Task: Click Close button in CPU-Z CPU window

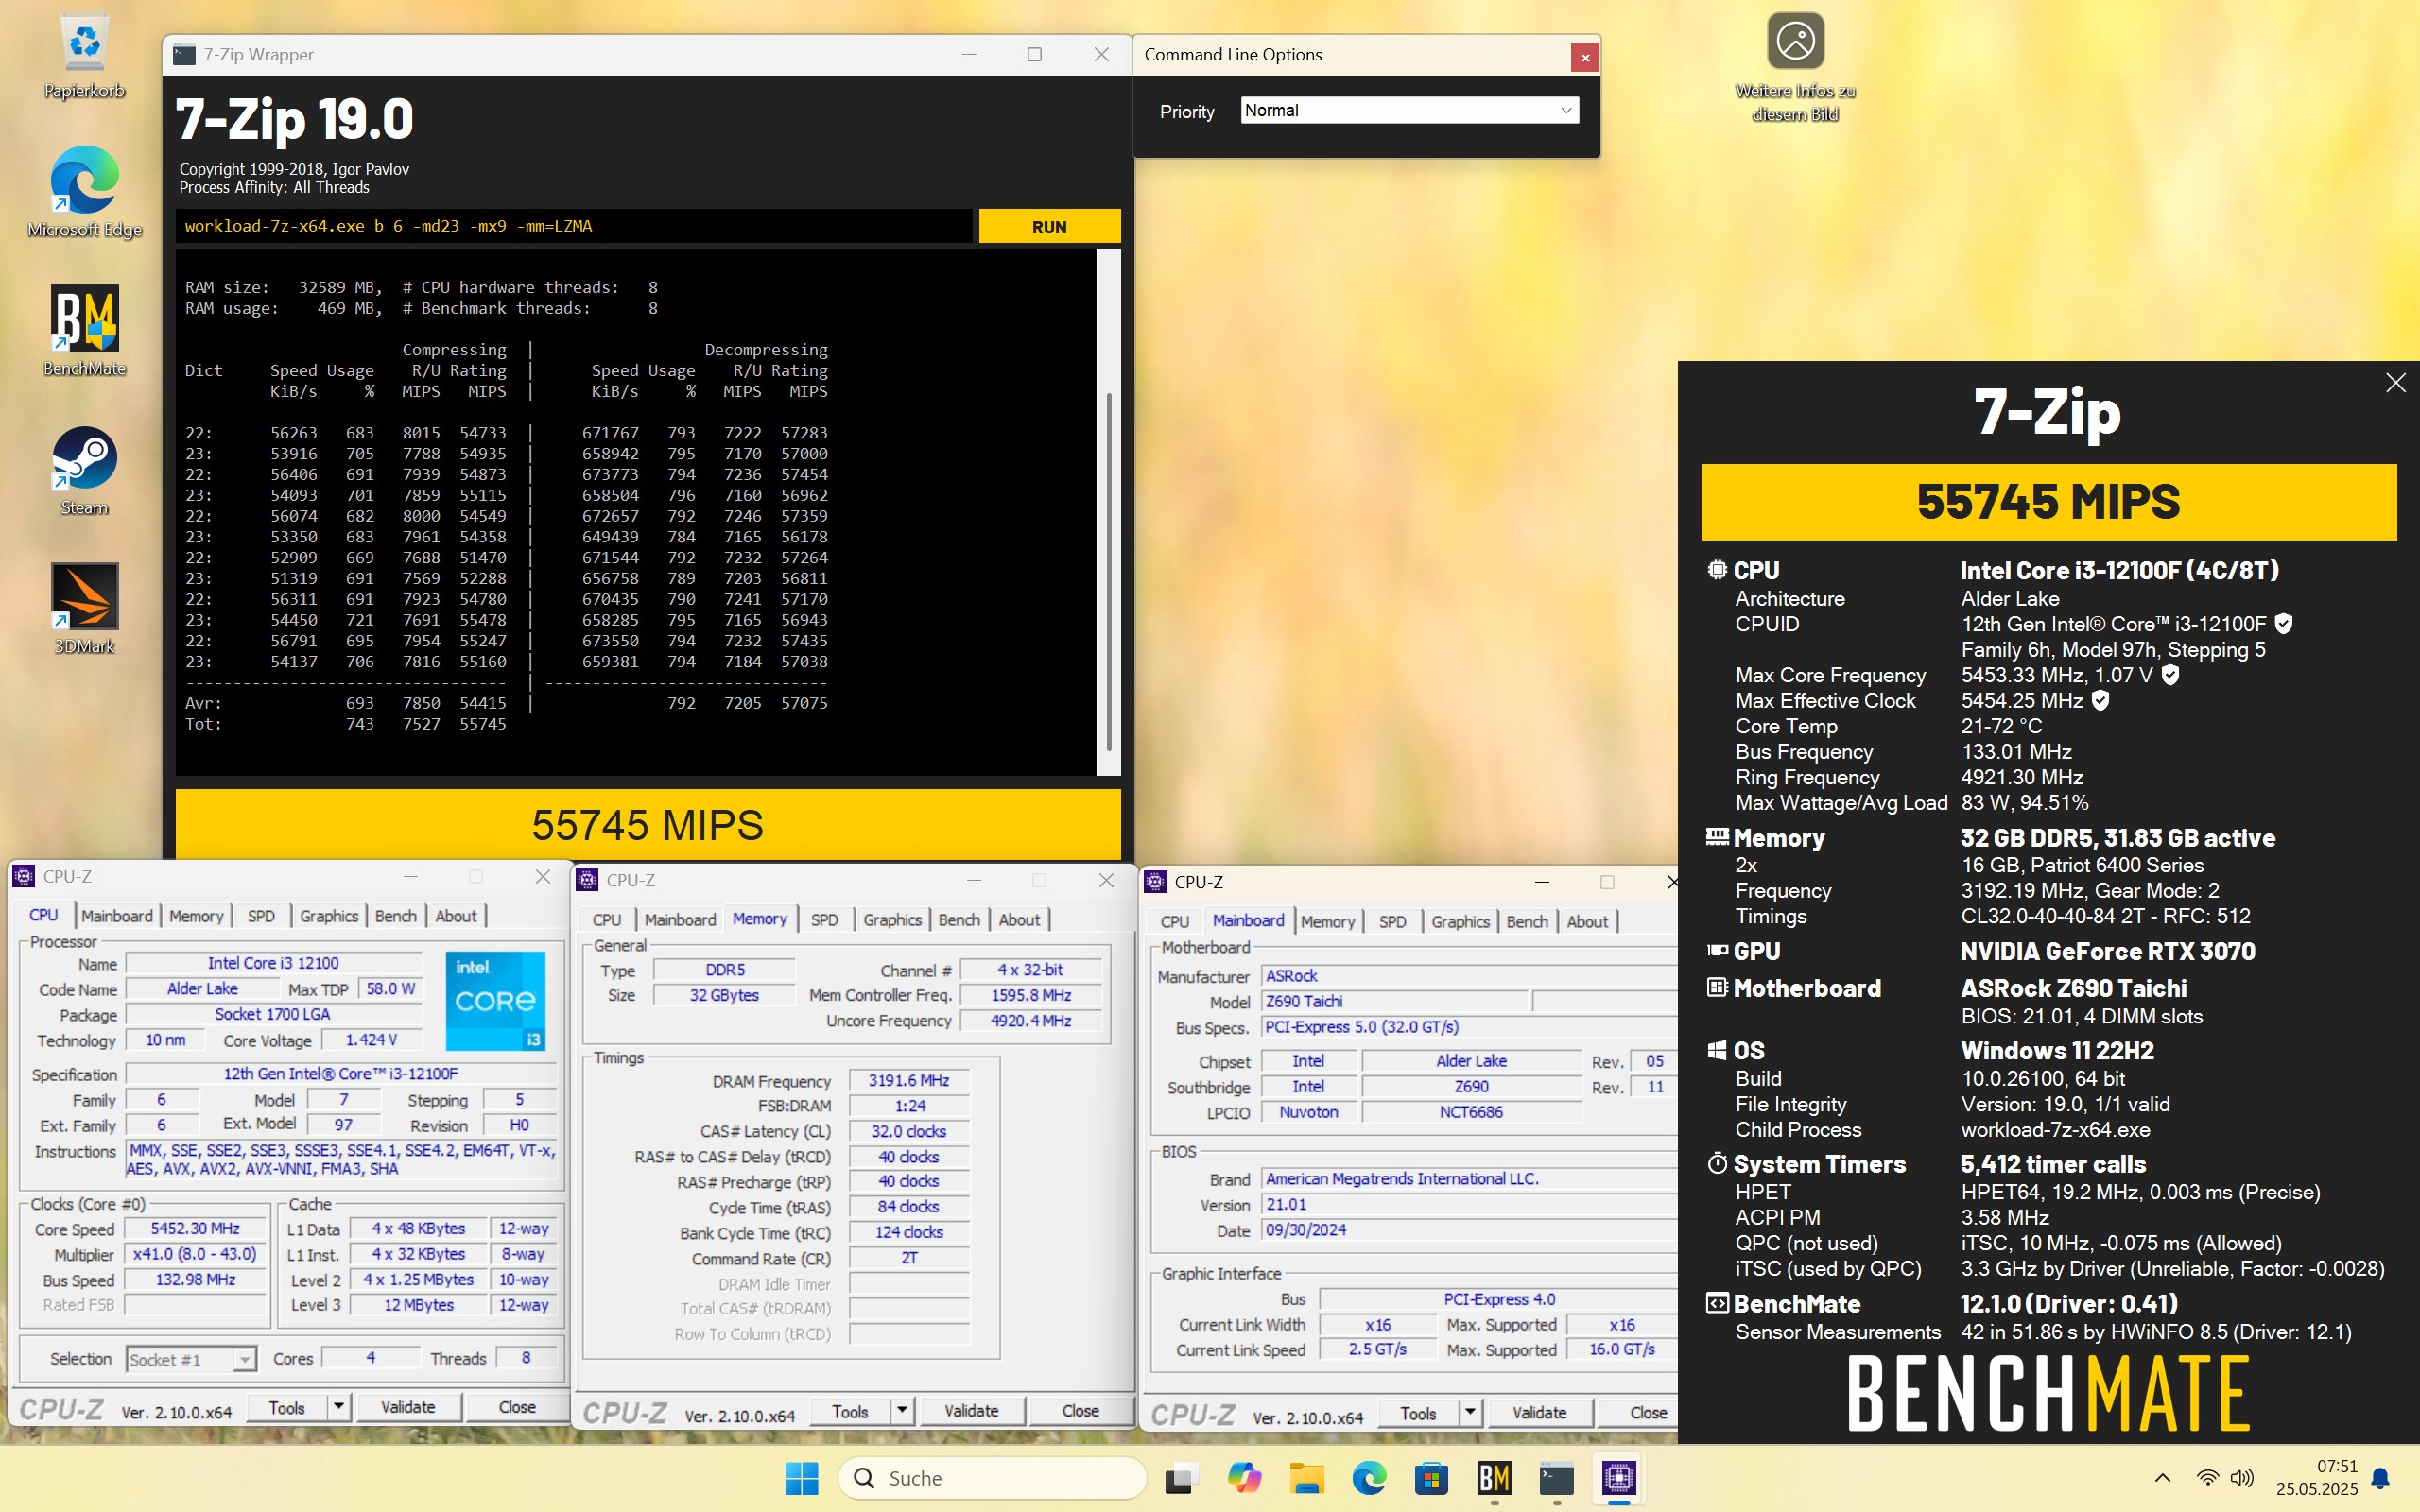Action: point(517,1407)
